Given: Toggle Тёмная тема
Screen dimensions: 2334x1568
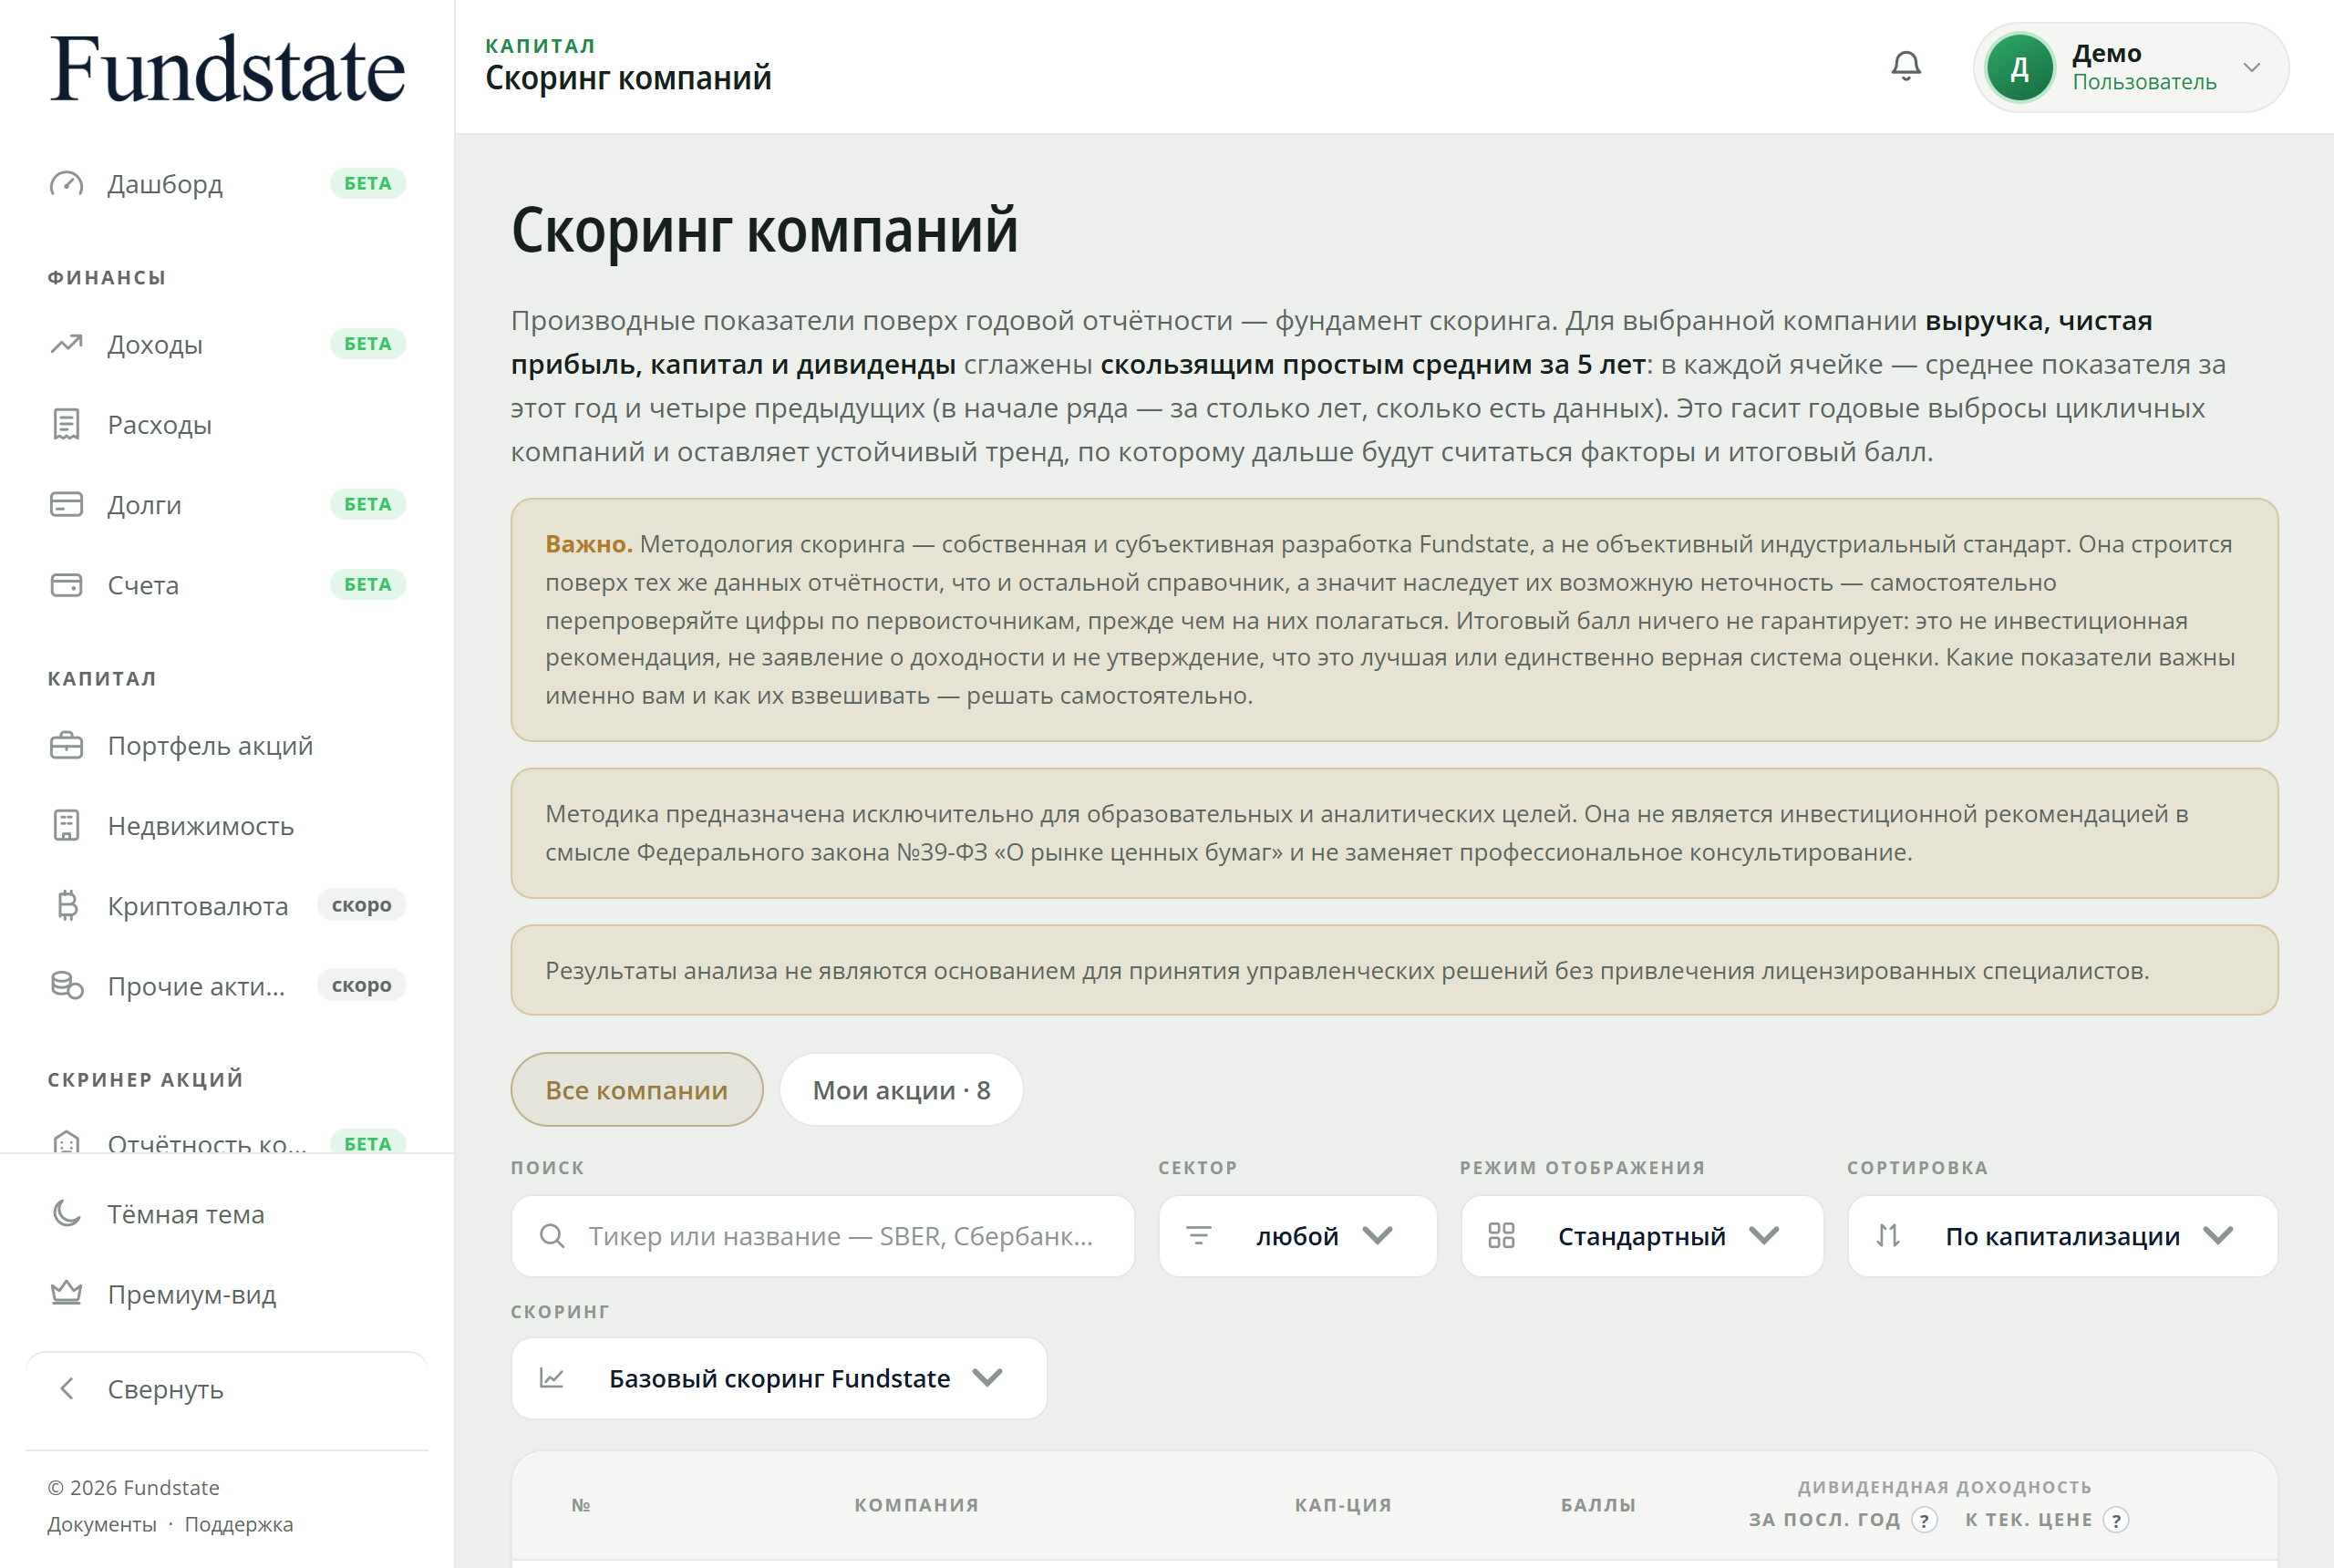Looking at the screenshot, I should [227, 1213].
